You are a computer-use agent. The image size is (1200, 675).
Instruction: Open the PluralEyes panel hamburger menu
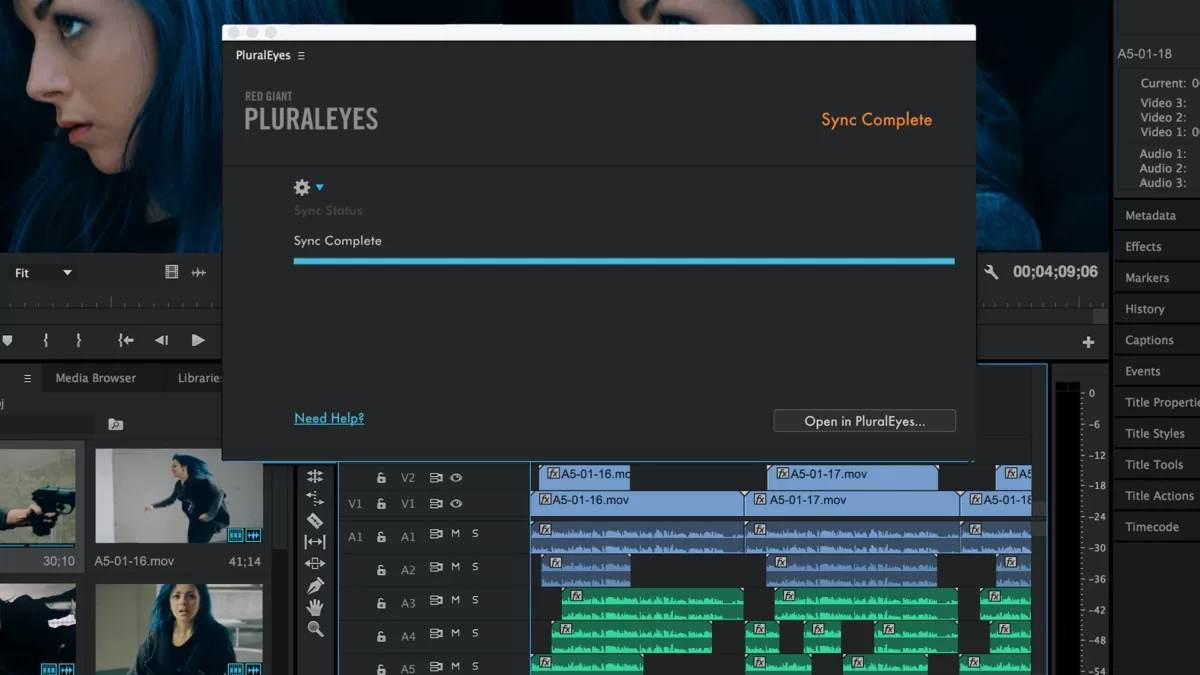pos(301,56)
